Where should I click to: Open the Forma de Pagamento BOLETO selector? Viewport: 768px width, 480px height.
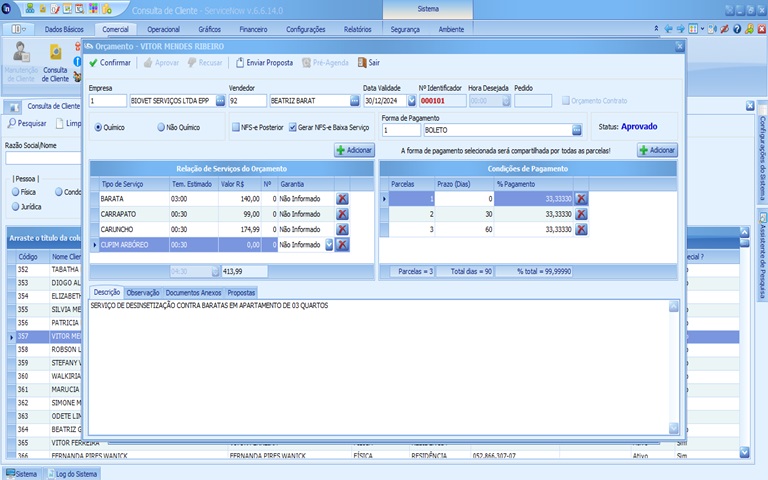577,130
